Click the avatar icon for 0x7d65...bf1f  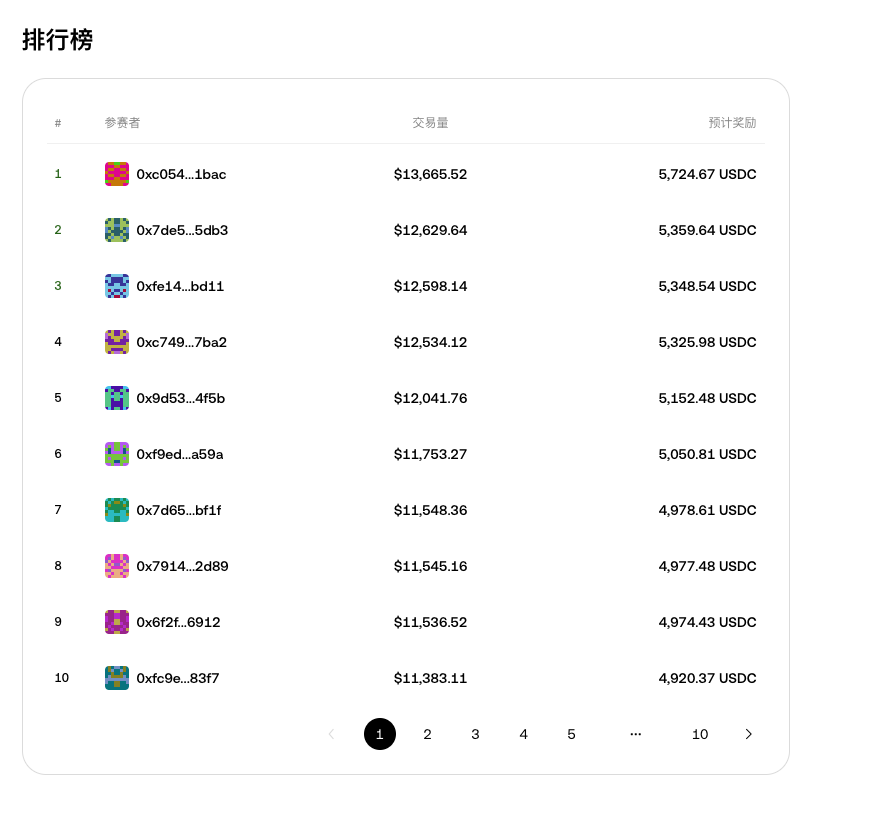117,510
